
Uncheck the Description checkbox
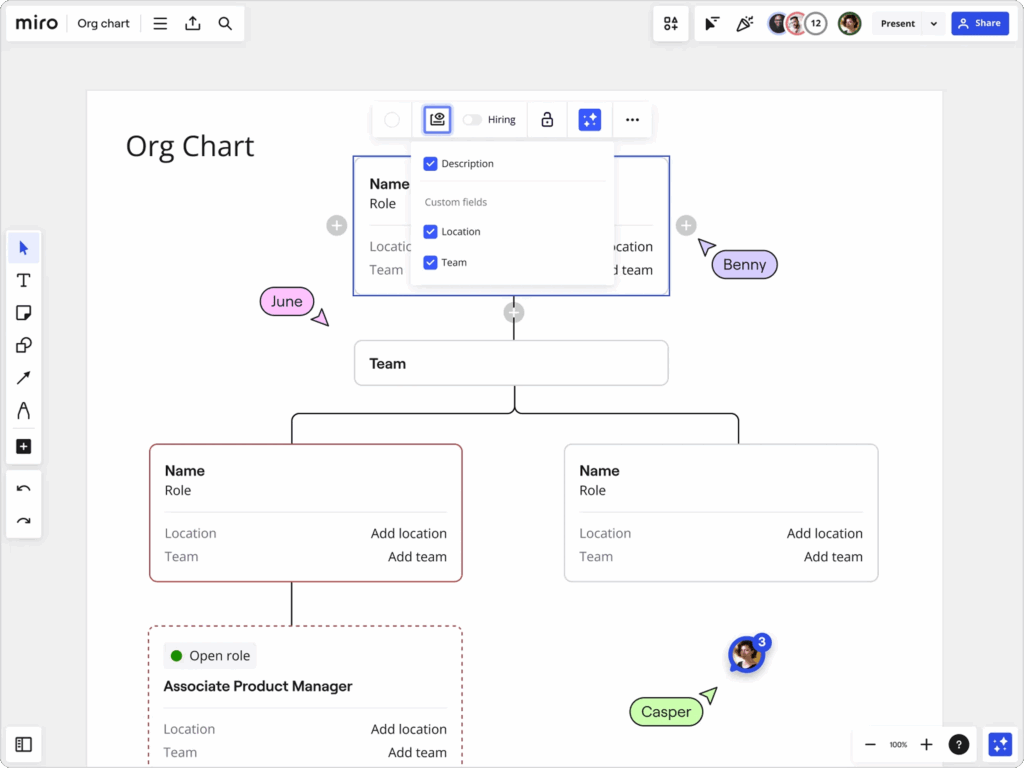click(x=430, y=164)
